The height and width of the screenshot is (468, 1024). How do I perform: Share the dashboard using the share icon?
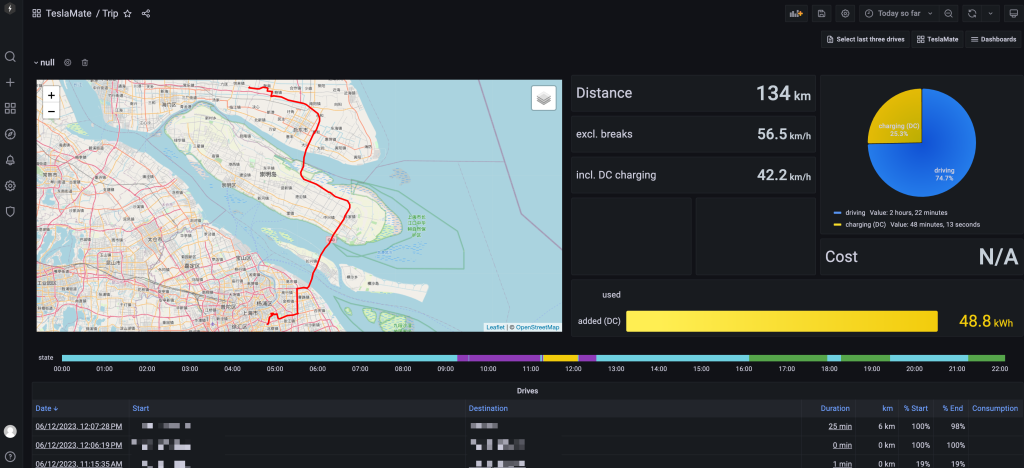tap(146, 14)
